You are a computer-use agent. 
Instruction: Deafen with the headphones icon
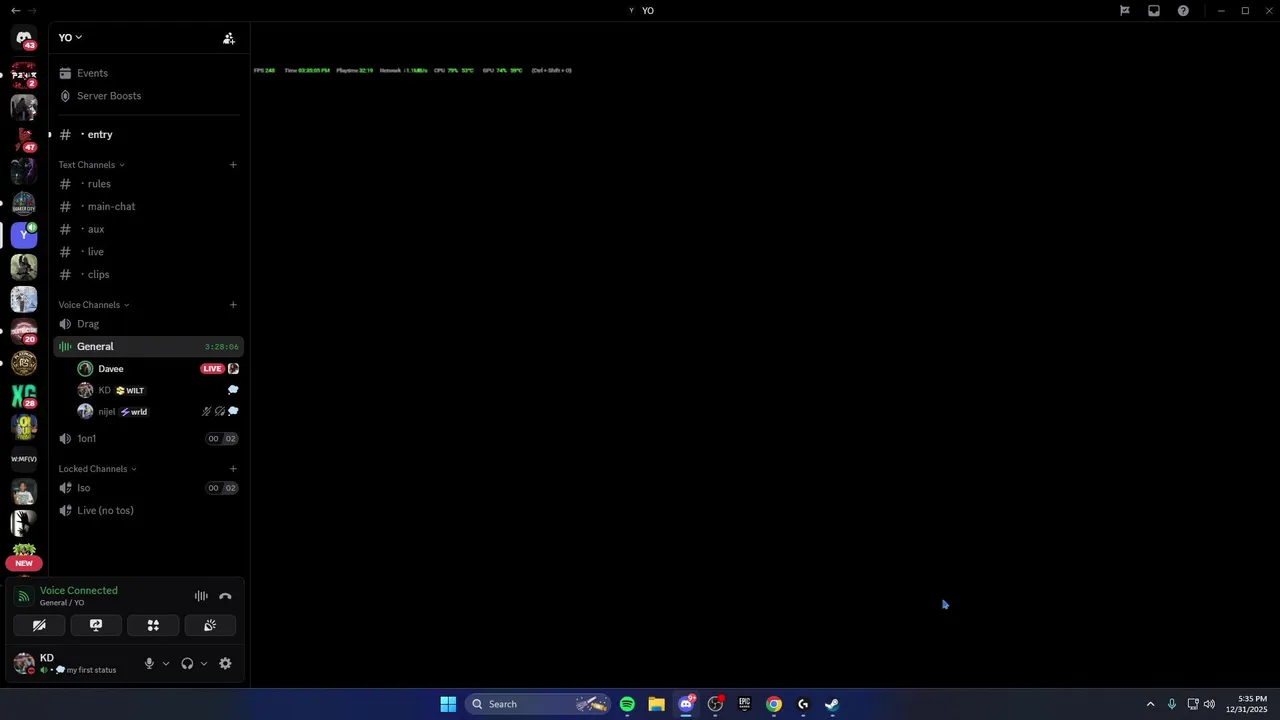187,663
